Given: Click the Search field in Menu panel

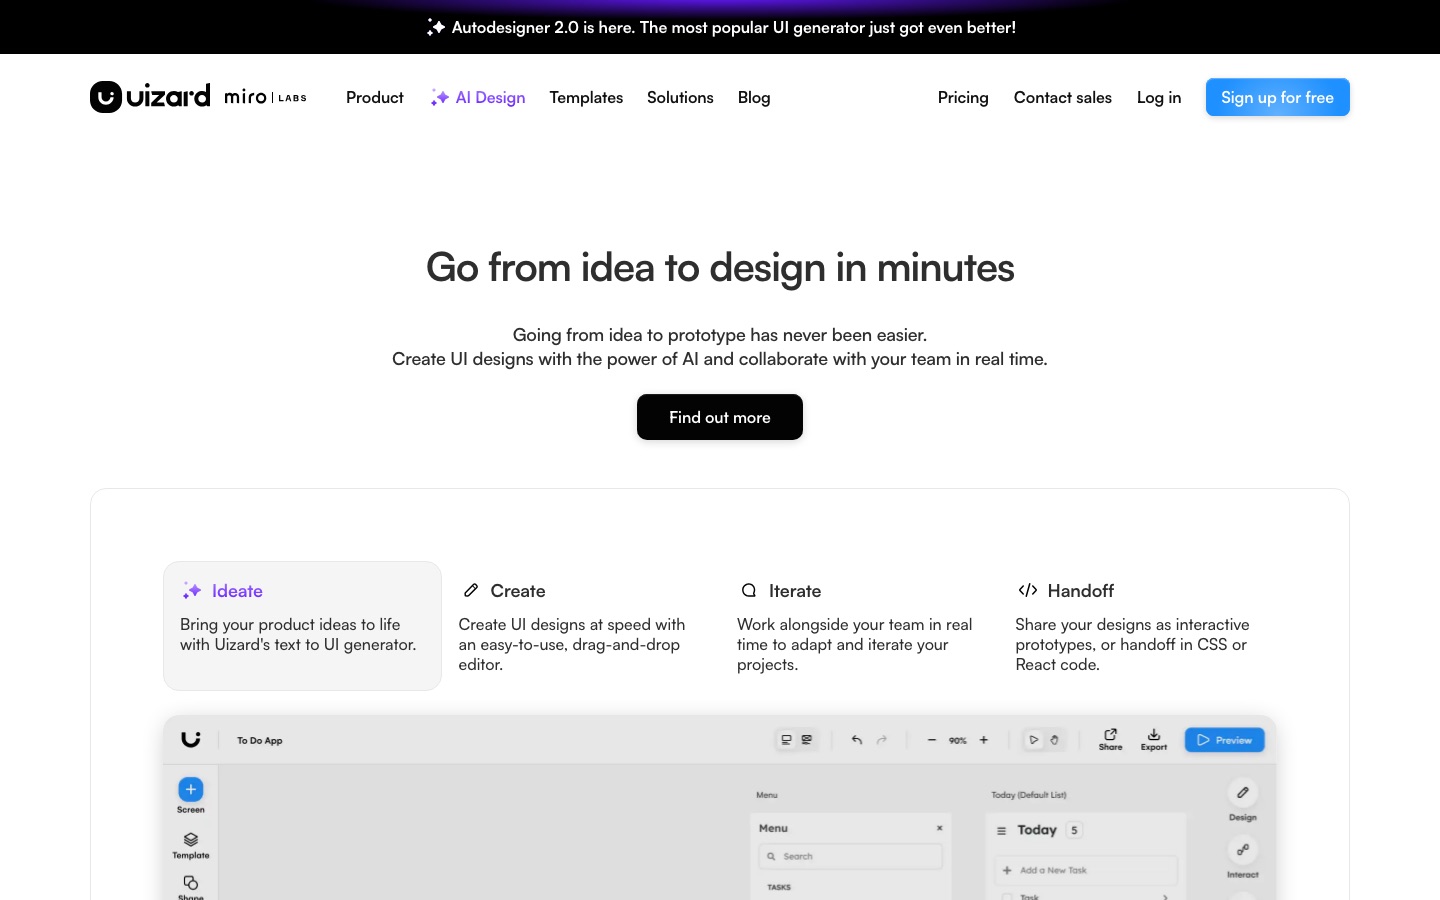Looking at the screenshot, I should [851, 856].
